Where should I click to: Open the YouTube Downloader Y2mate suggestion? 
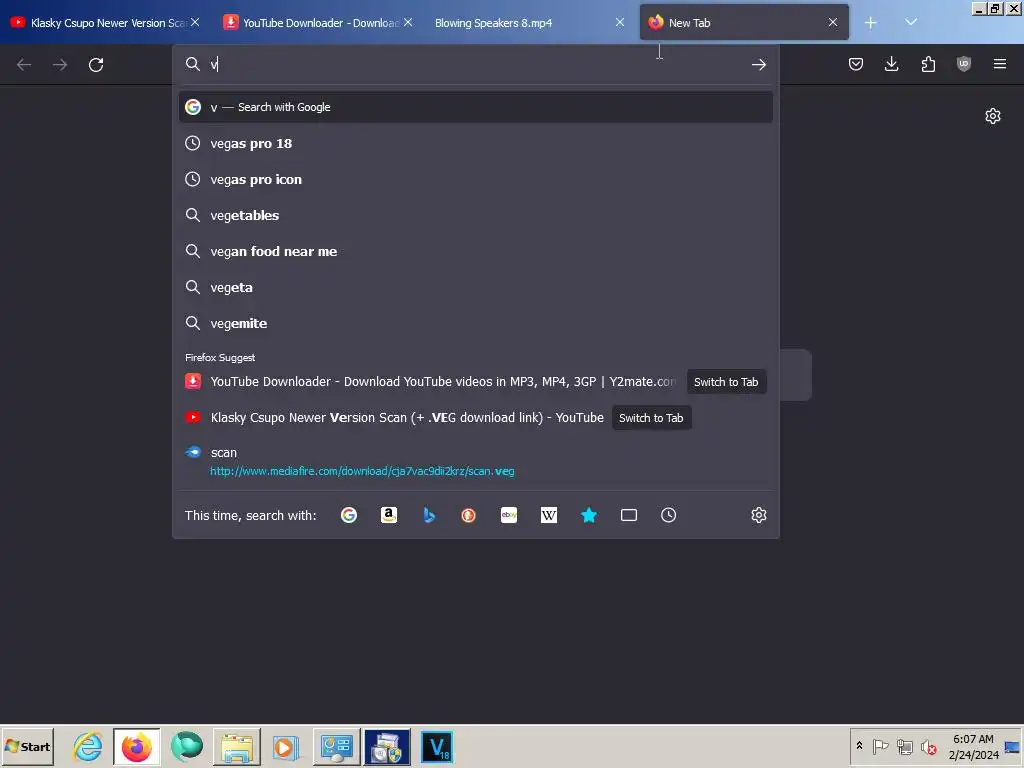[x=443, y=381]
